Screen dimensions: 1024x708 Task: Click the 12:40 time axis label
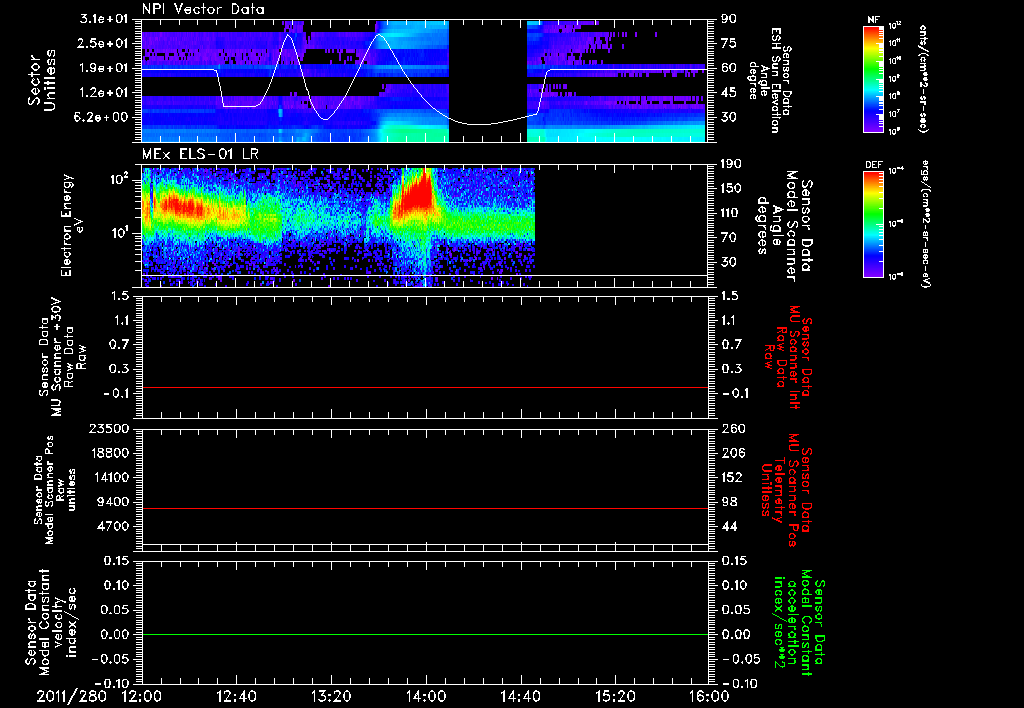pos(236,696)
